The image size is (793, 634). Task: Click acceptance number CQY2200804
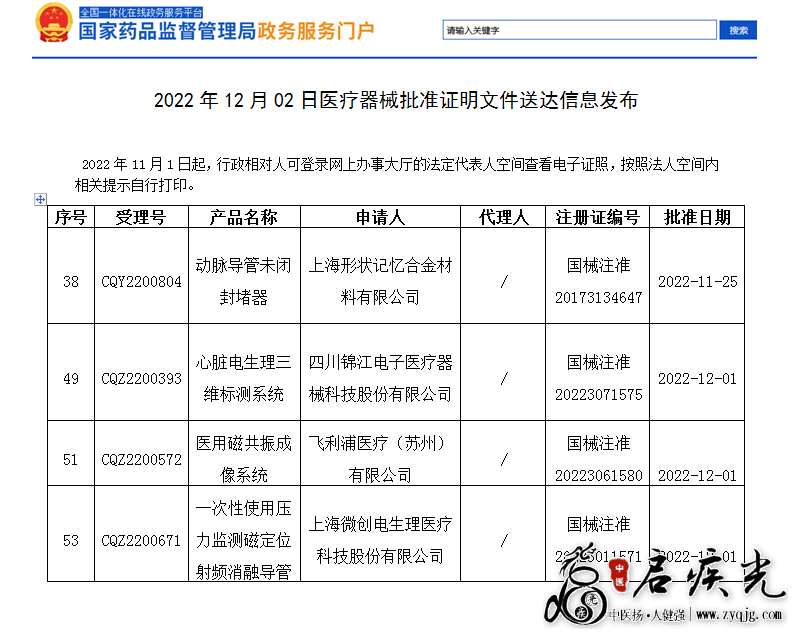click(141, 282)
